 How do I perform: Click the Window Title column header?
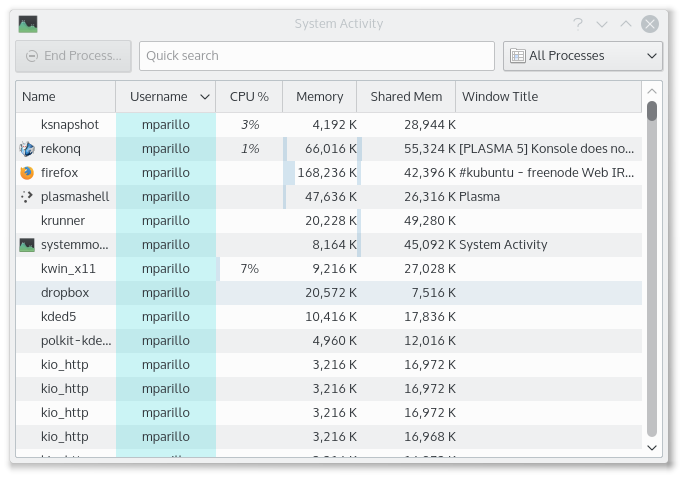tap(548, 97)
